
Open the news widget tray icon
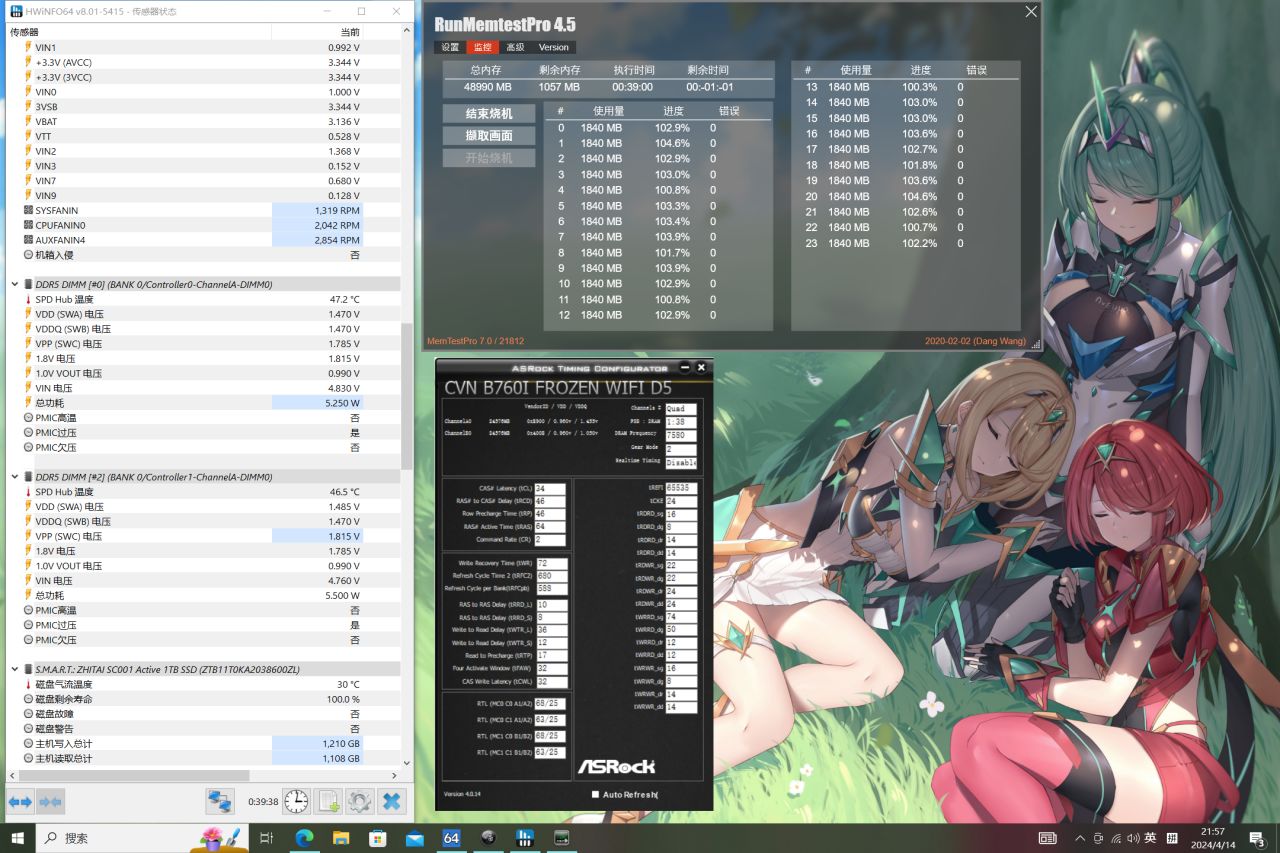pos(1047,838)
